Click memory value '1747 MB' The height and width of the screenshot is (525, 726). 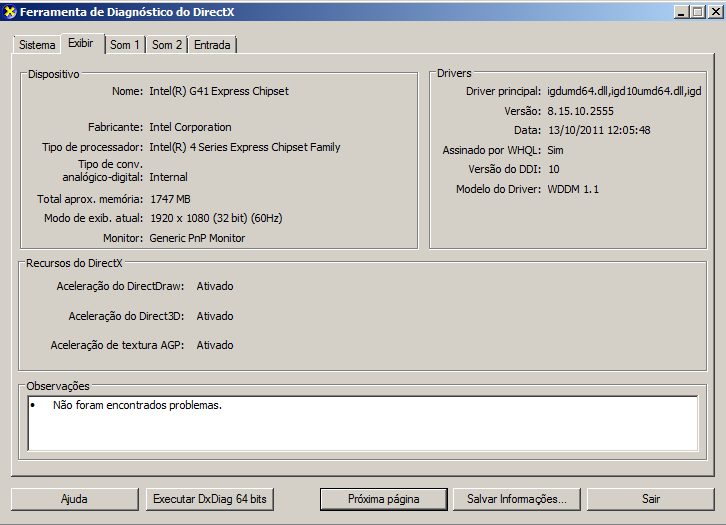coord(170,199)
